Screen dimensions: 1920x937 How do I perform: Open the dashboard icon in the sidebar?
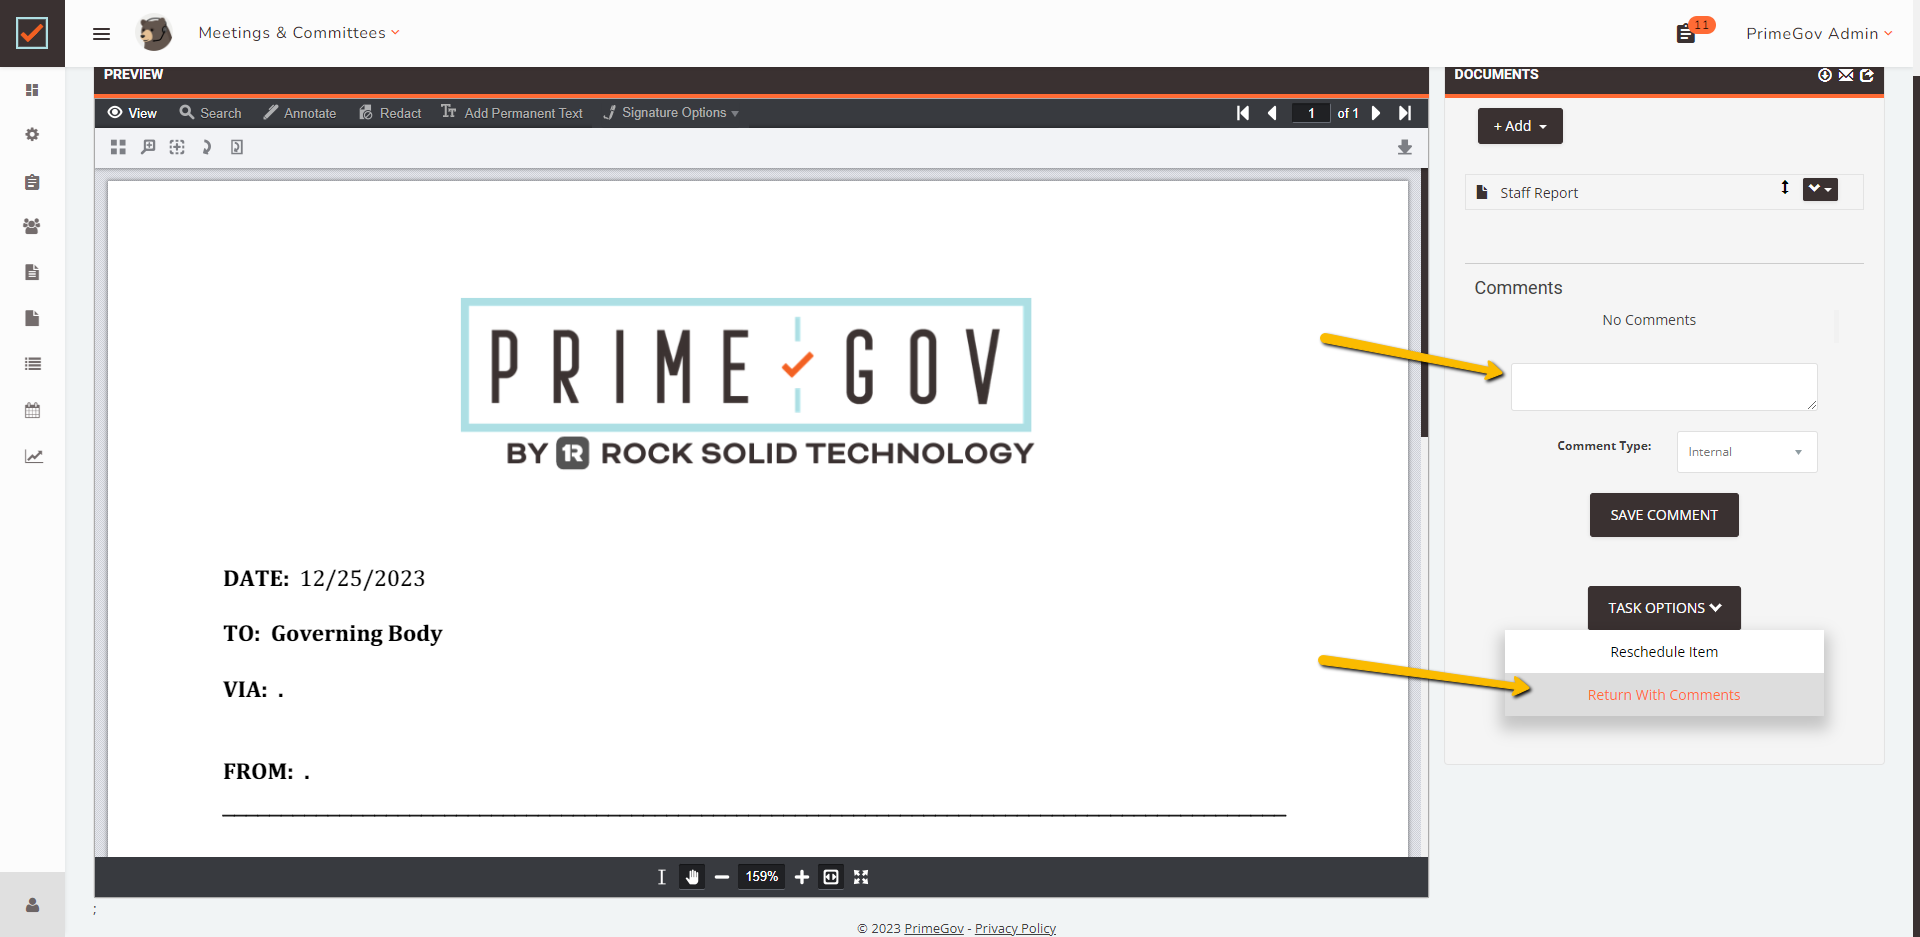pyautogui.click(x=32, y=90)
